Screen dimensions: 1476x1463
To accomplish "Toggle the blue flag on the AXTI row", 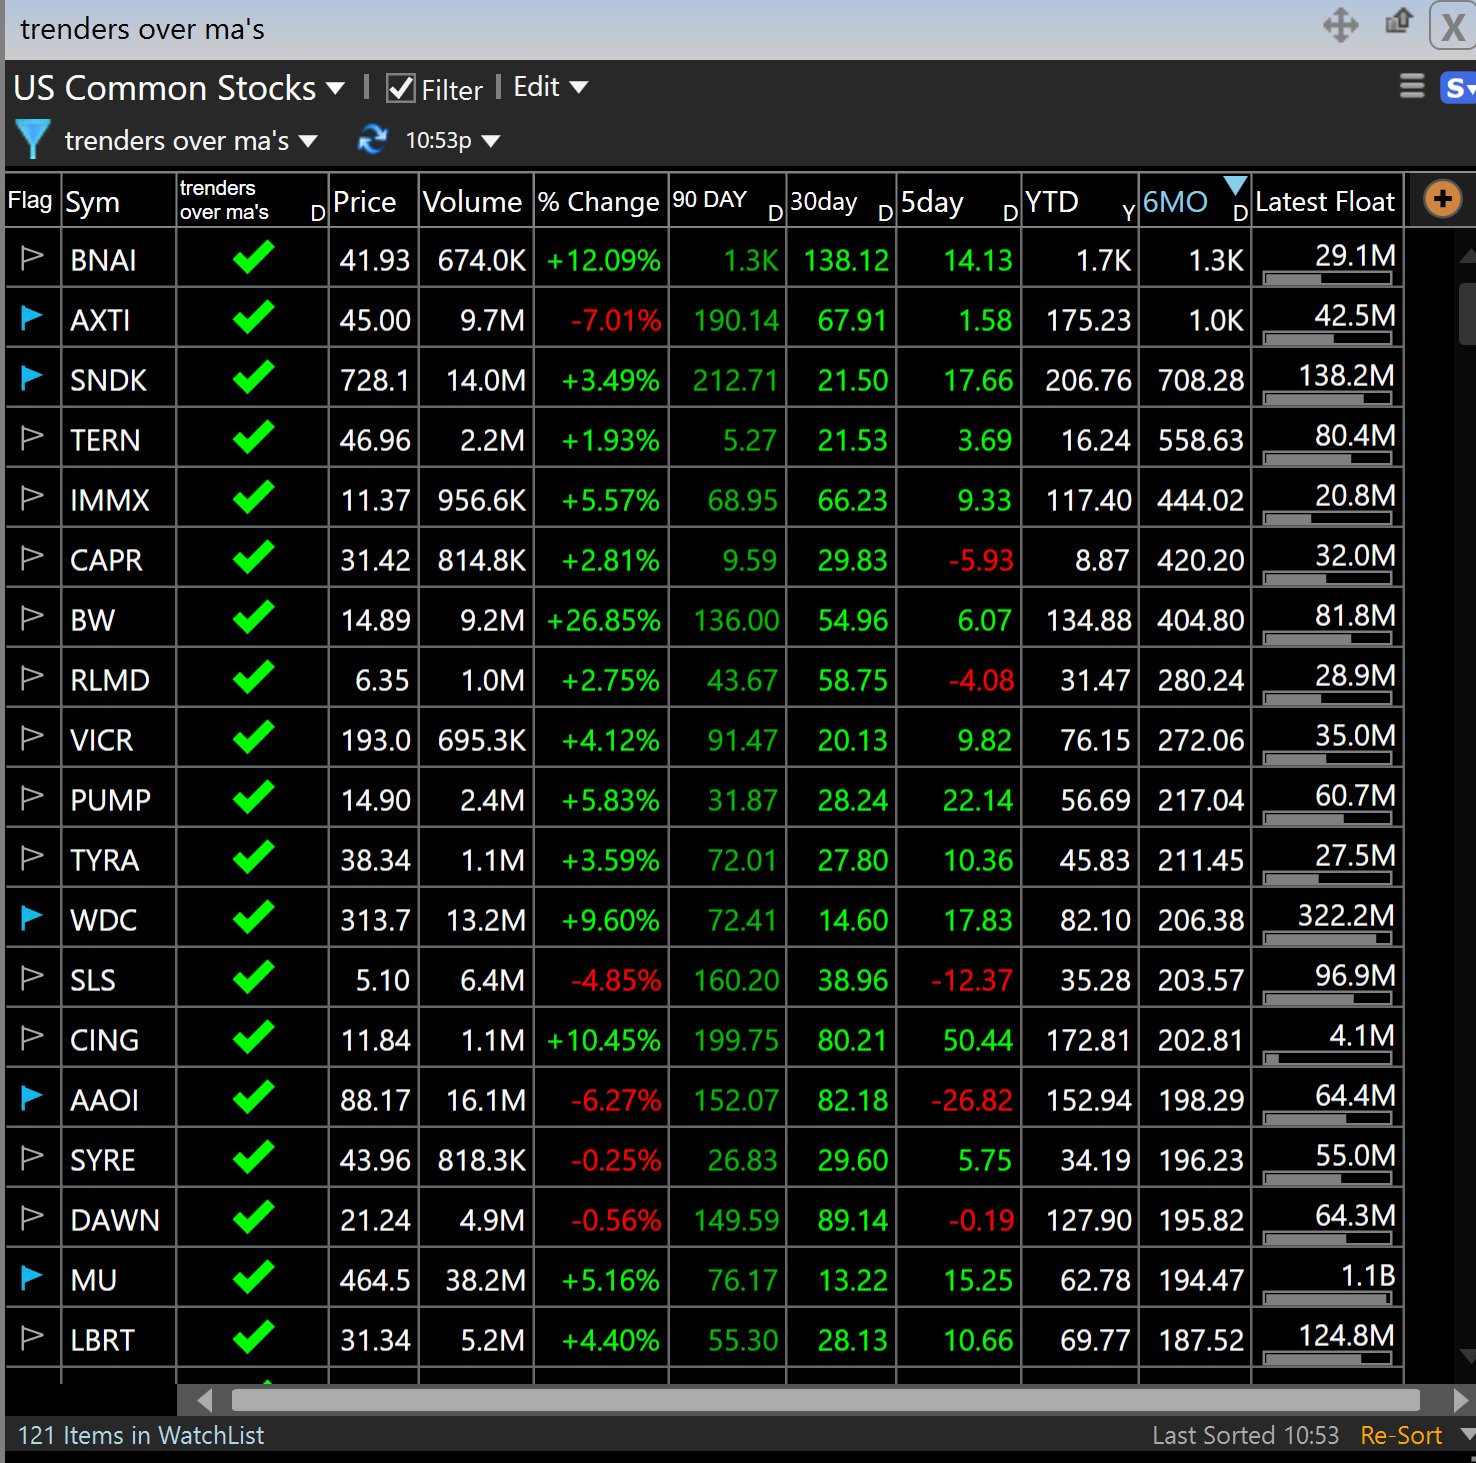I will (x=31, y=318).
